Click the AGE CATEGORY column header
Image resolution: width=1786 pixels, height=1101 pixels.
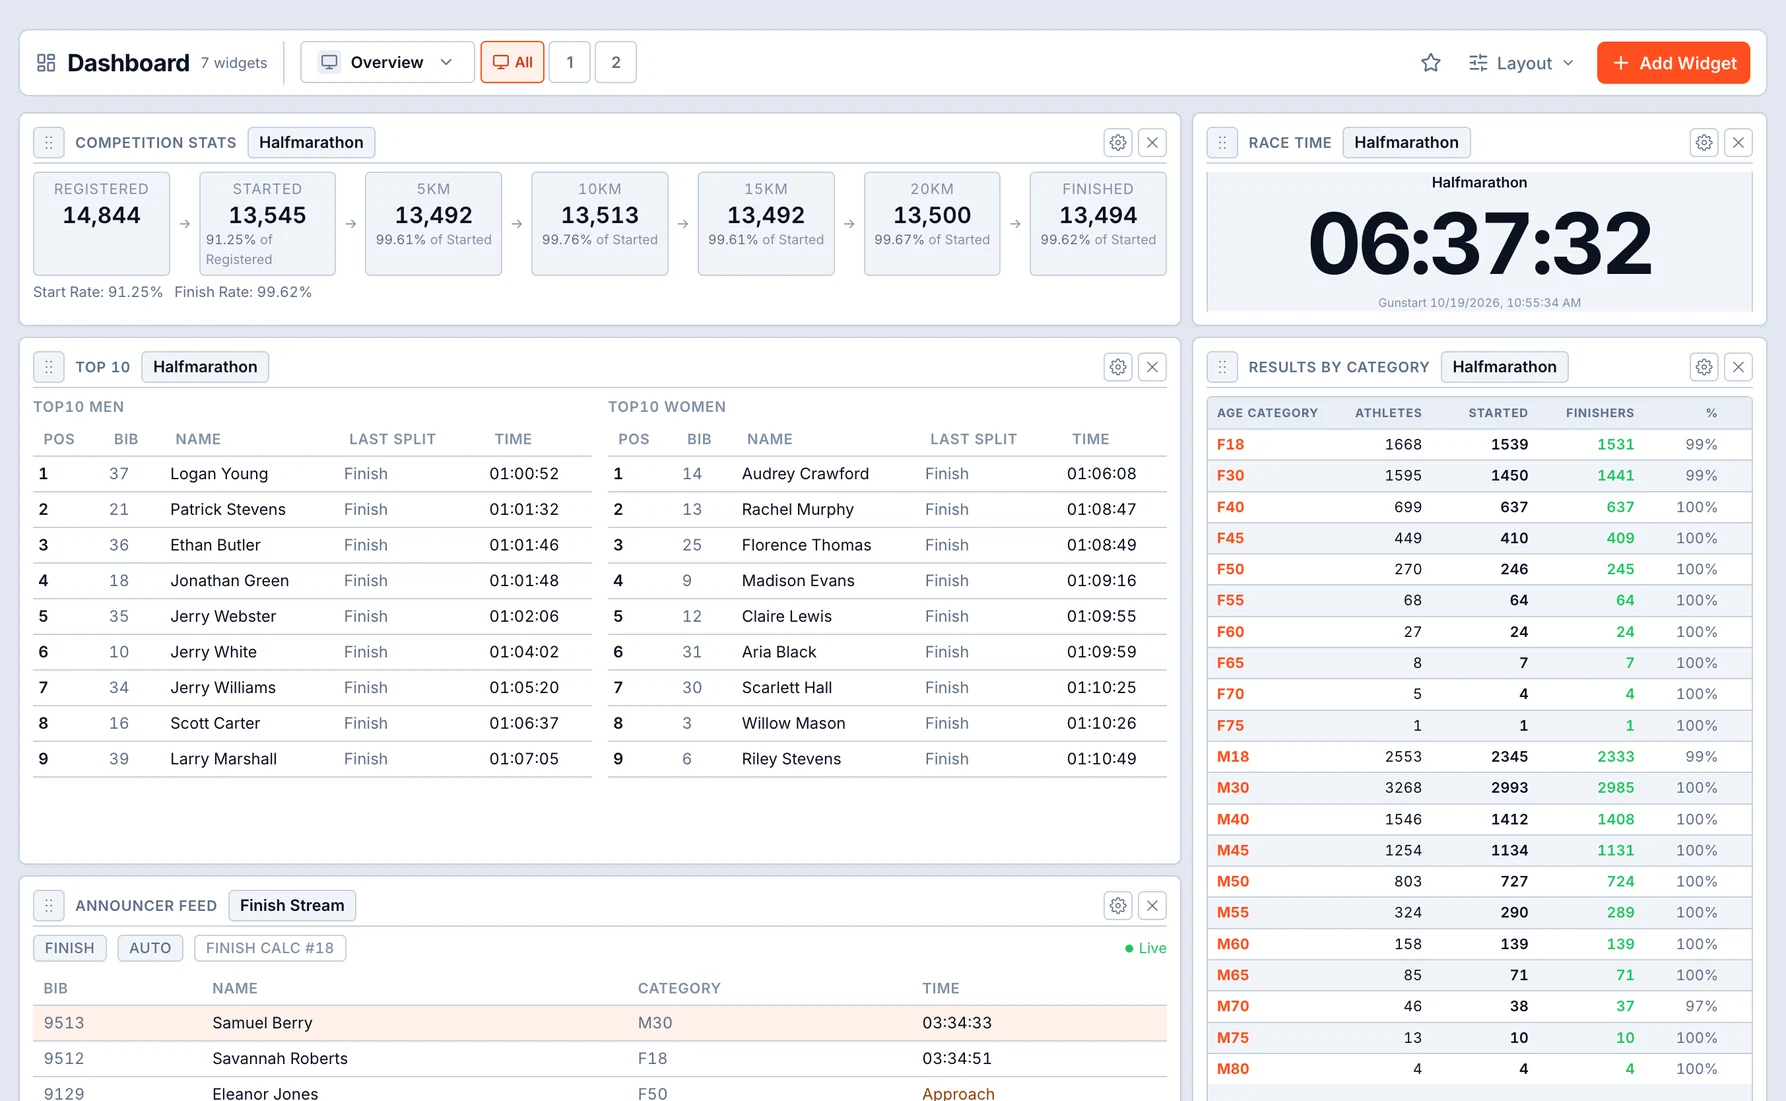[x=1267, y=413]
